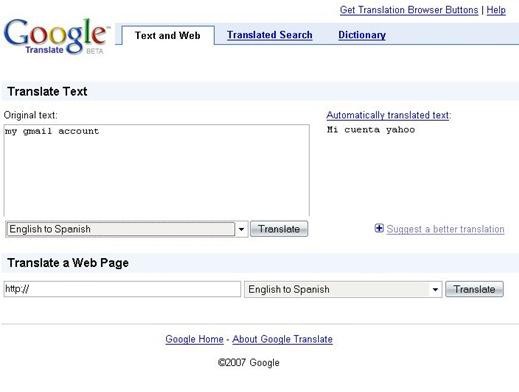Open the Help link
519x392 pixels.
coord(496,10)
